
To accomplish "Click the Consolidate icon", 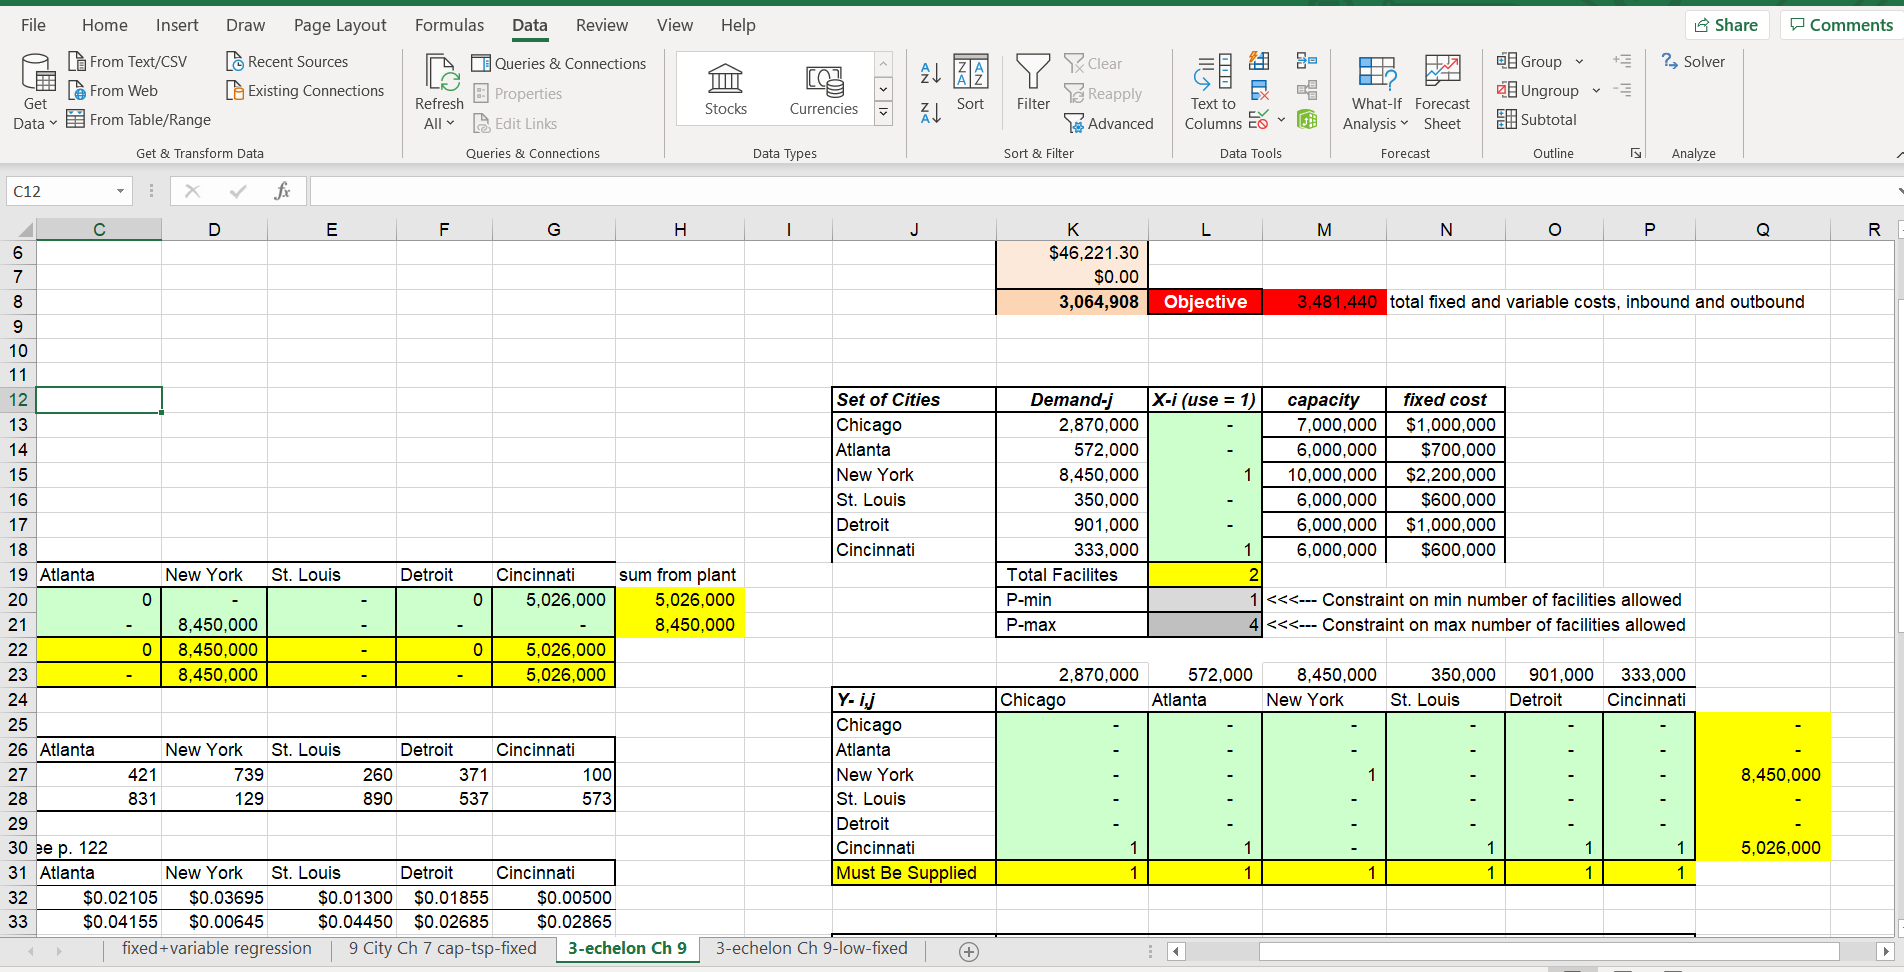I will click(1306, 62).
